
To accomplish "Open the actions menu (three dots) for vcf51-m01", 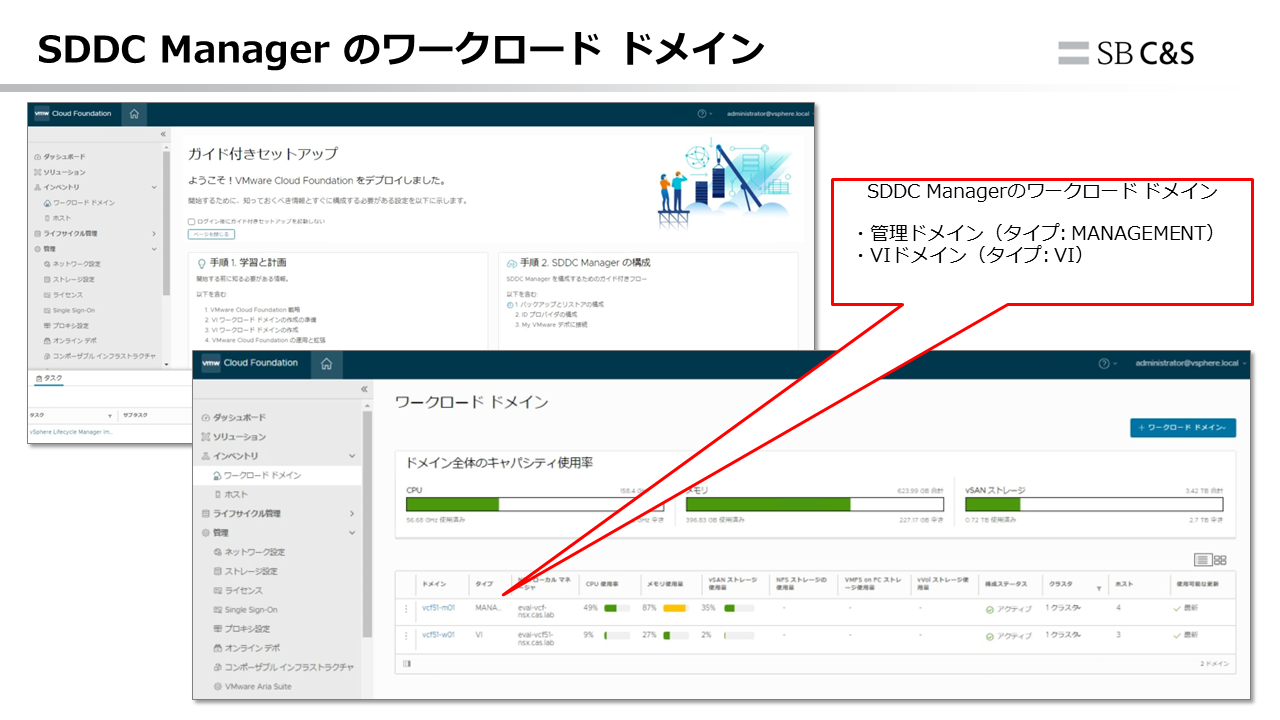I will point(406,608).
